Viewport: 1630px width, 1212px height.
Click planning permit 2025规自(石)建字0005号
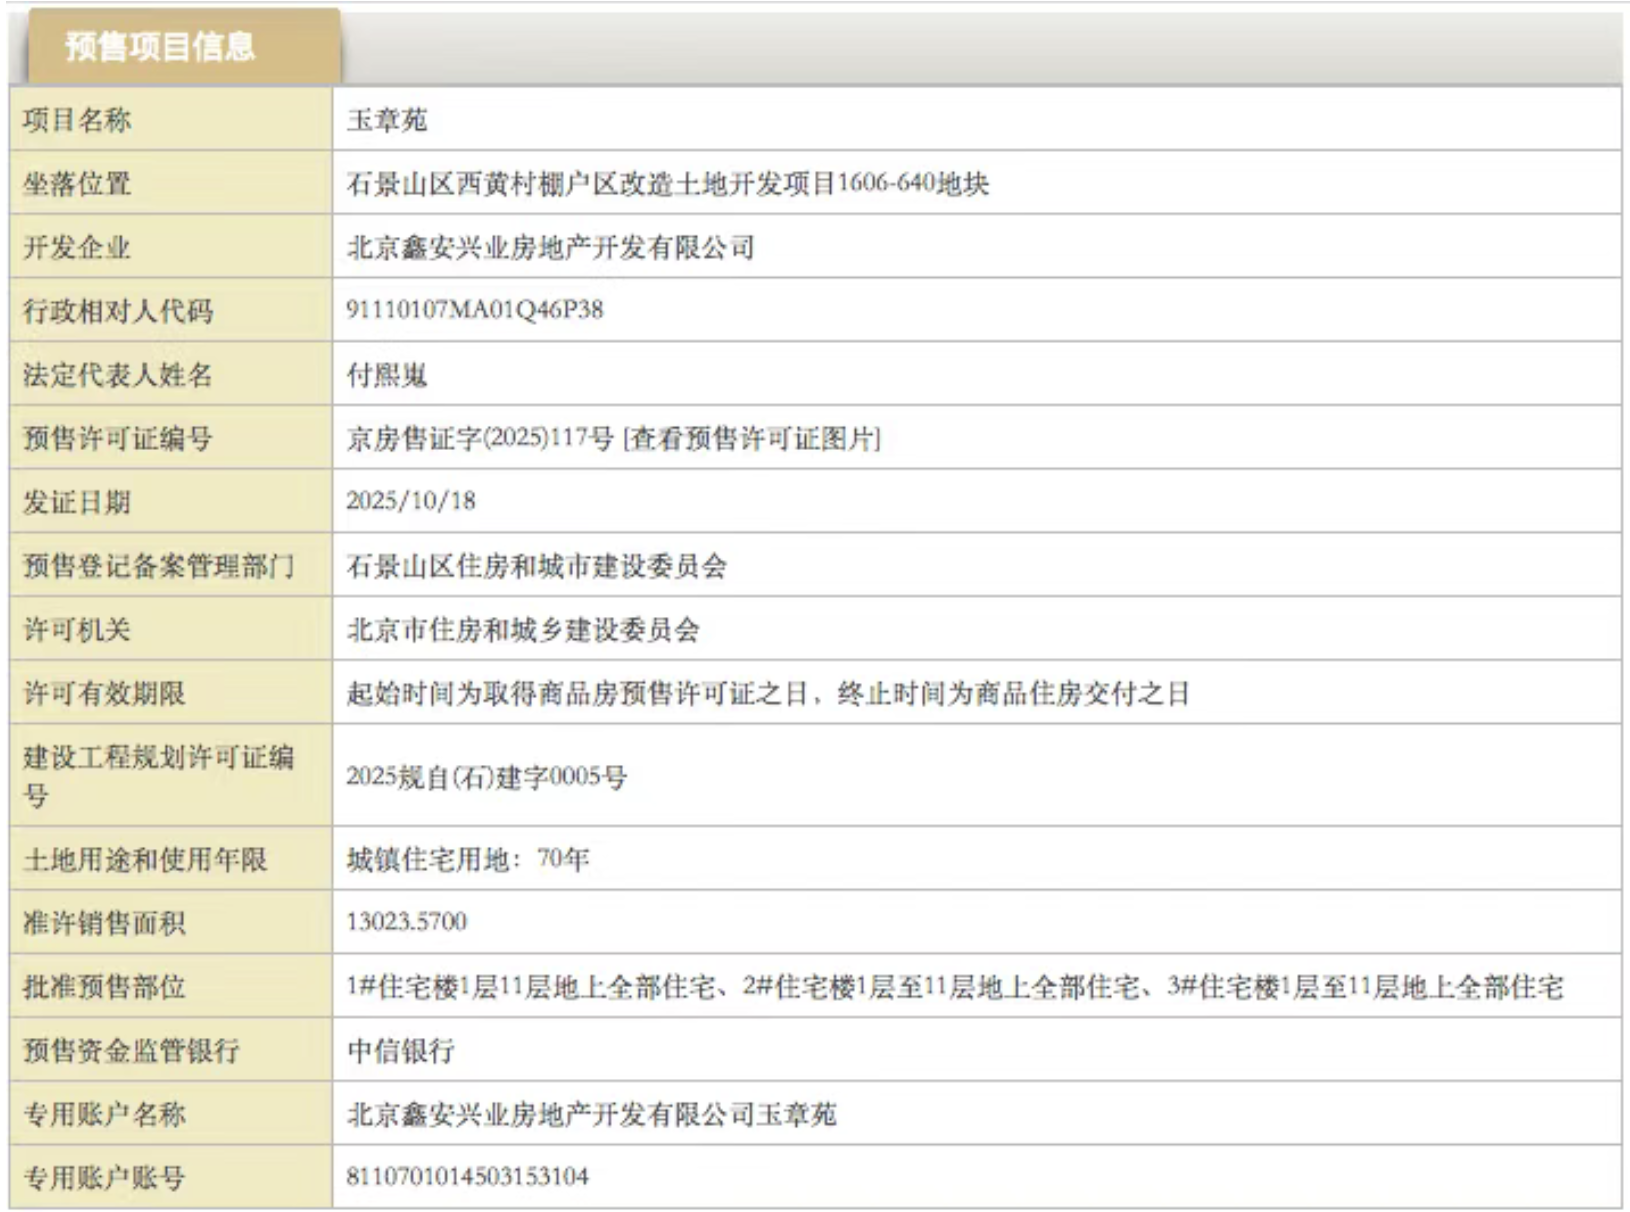[x=486, y=776]
